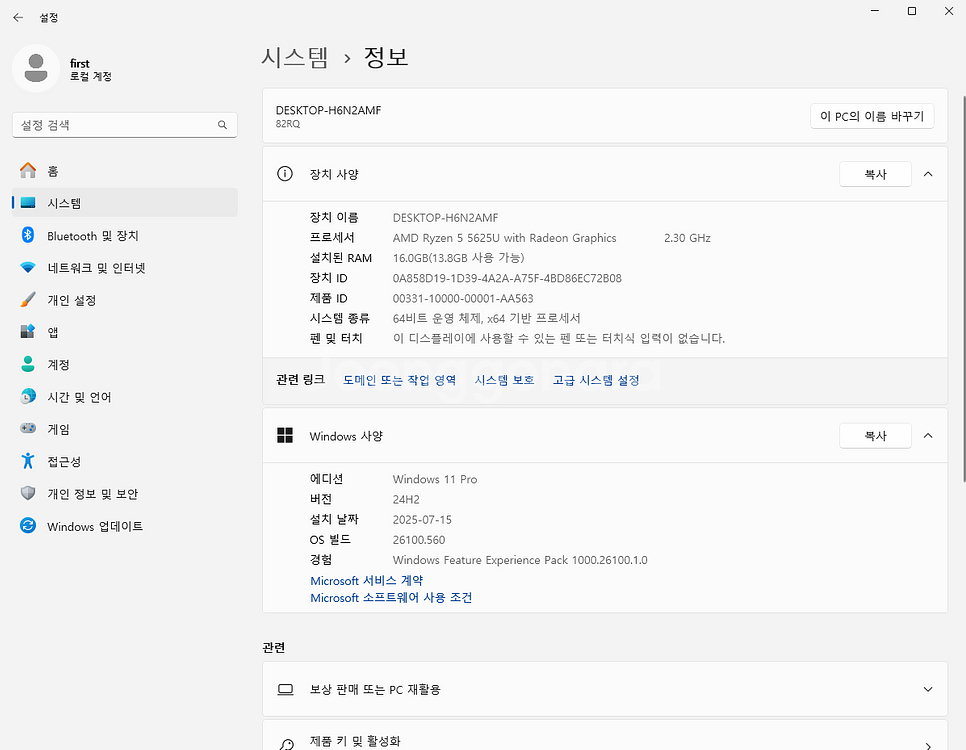Click the 설정 검색 input field
This screenshot has height=750, width=966.
(x=124, y=125)
